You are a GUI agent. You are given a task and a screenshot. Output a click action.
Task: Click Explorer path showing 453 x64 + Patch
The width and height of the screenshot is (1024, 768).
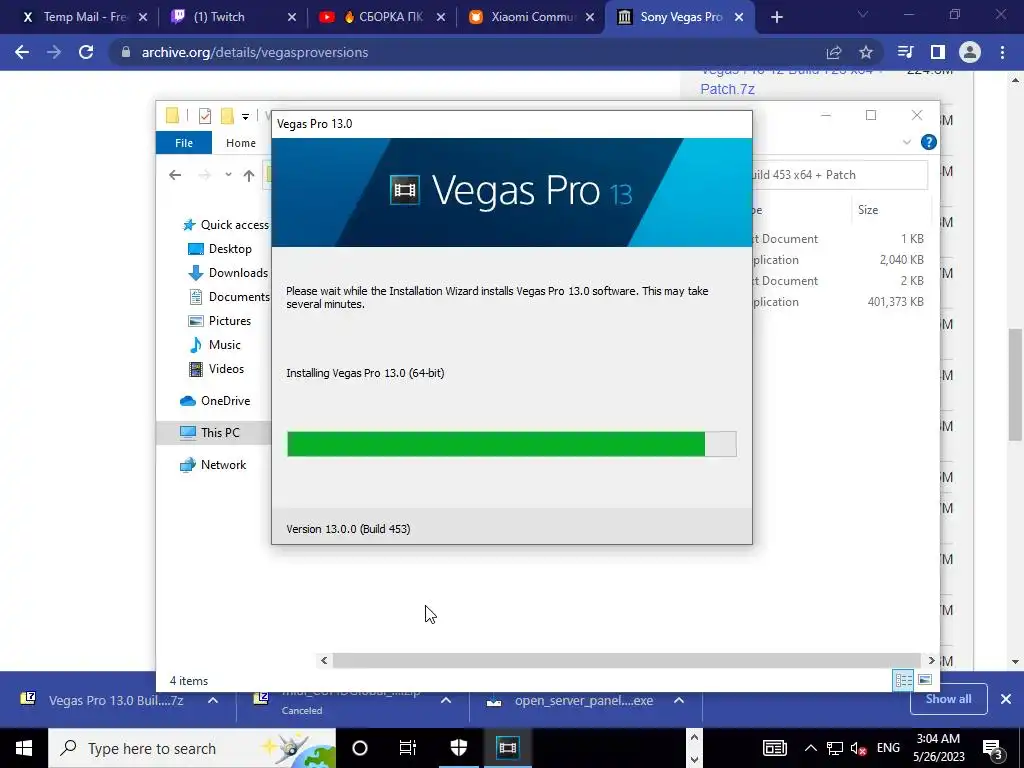(x=839, y=175)
